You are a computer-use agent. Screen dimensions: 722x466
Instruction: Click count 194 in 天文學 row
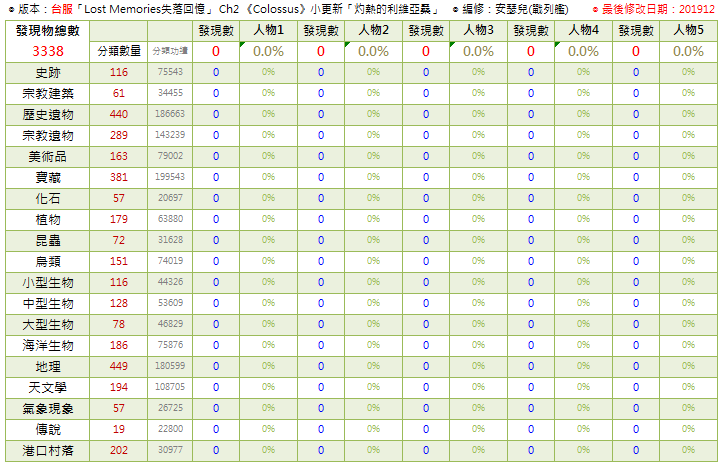click(x=119, y=388)
